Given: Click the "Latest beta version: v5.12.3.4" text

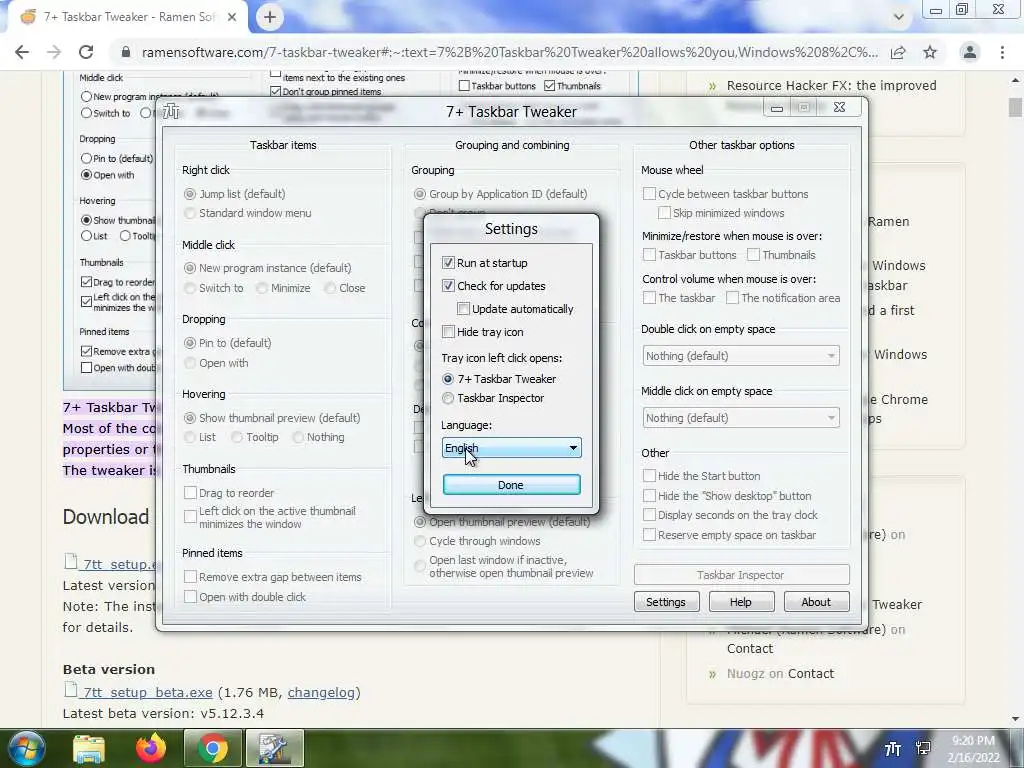Looking at the screenshot, I should 163,713.
